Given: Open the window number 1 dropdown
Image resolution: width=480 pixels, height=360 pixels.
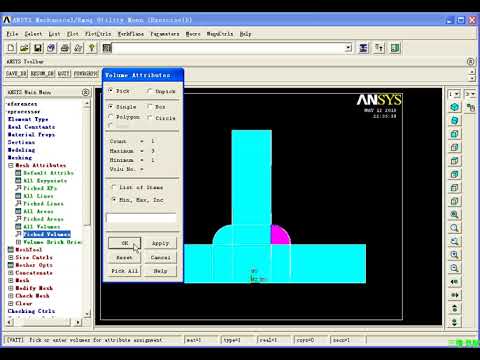Looking at the screenshot, I should coord(457,94).
